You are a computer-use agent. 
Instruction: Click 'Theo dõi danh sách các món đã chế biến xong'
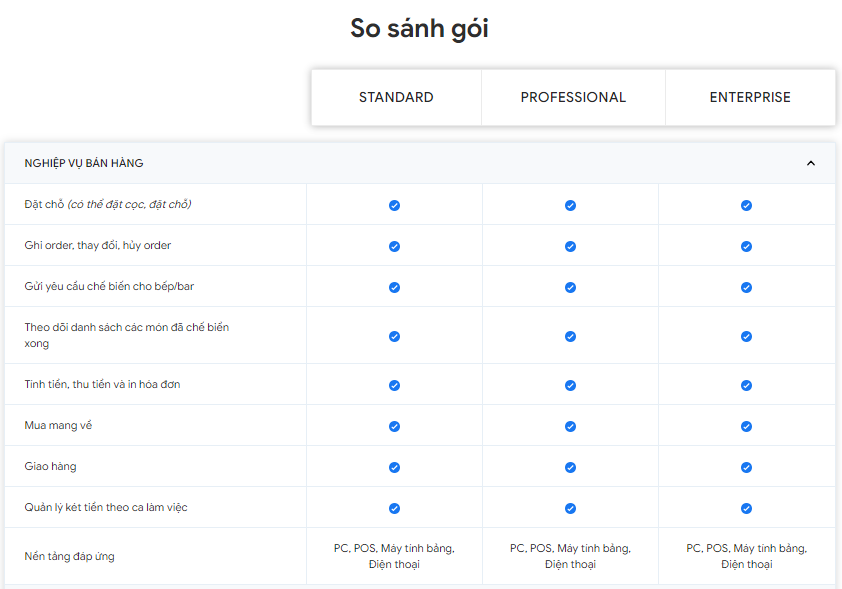click(x=127, y=335)
